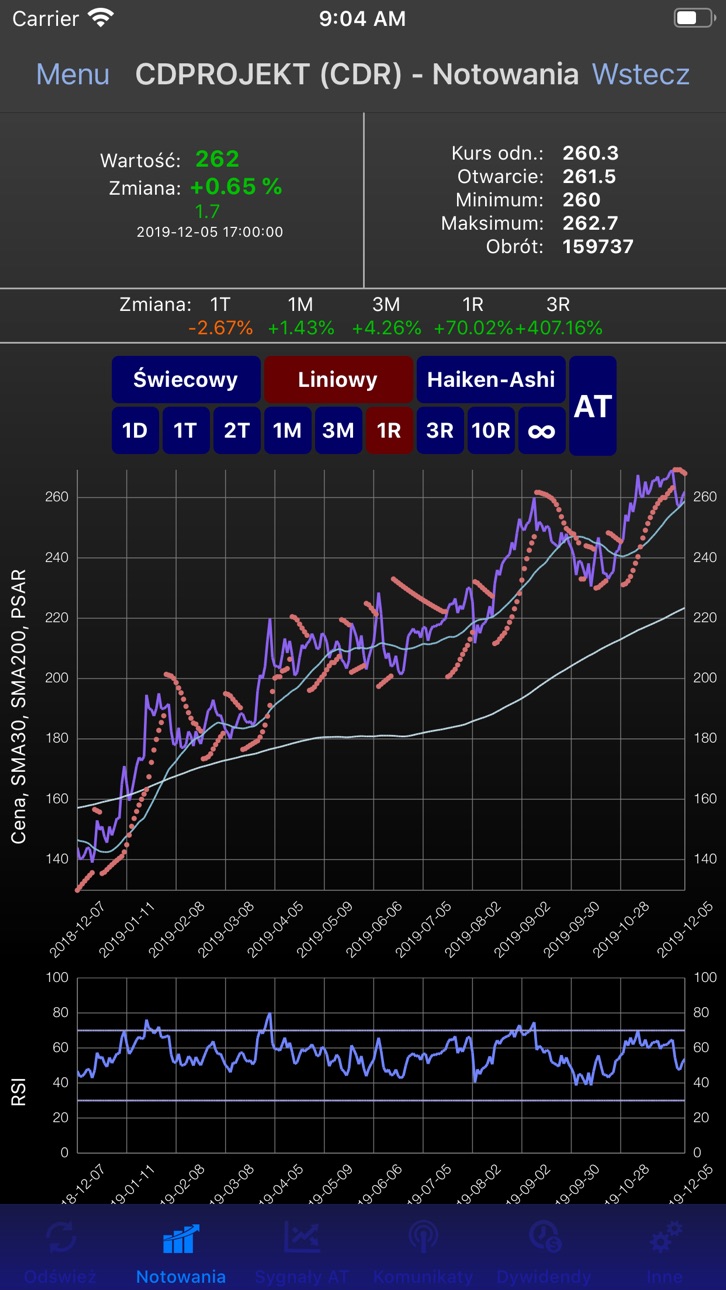726x1290 pixels.
Task: Tap the Maksimum value 262.7
Action: point(590,223)
